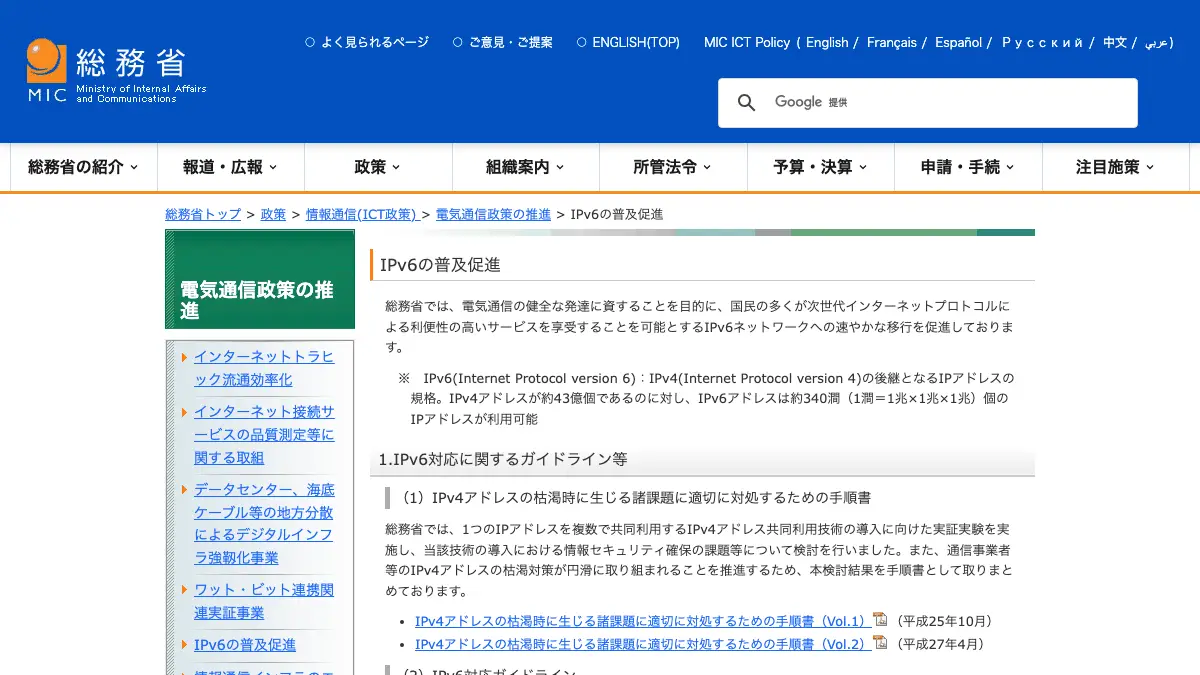Expand 報道・広報 menu
1200x675 pixels.
231,167
